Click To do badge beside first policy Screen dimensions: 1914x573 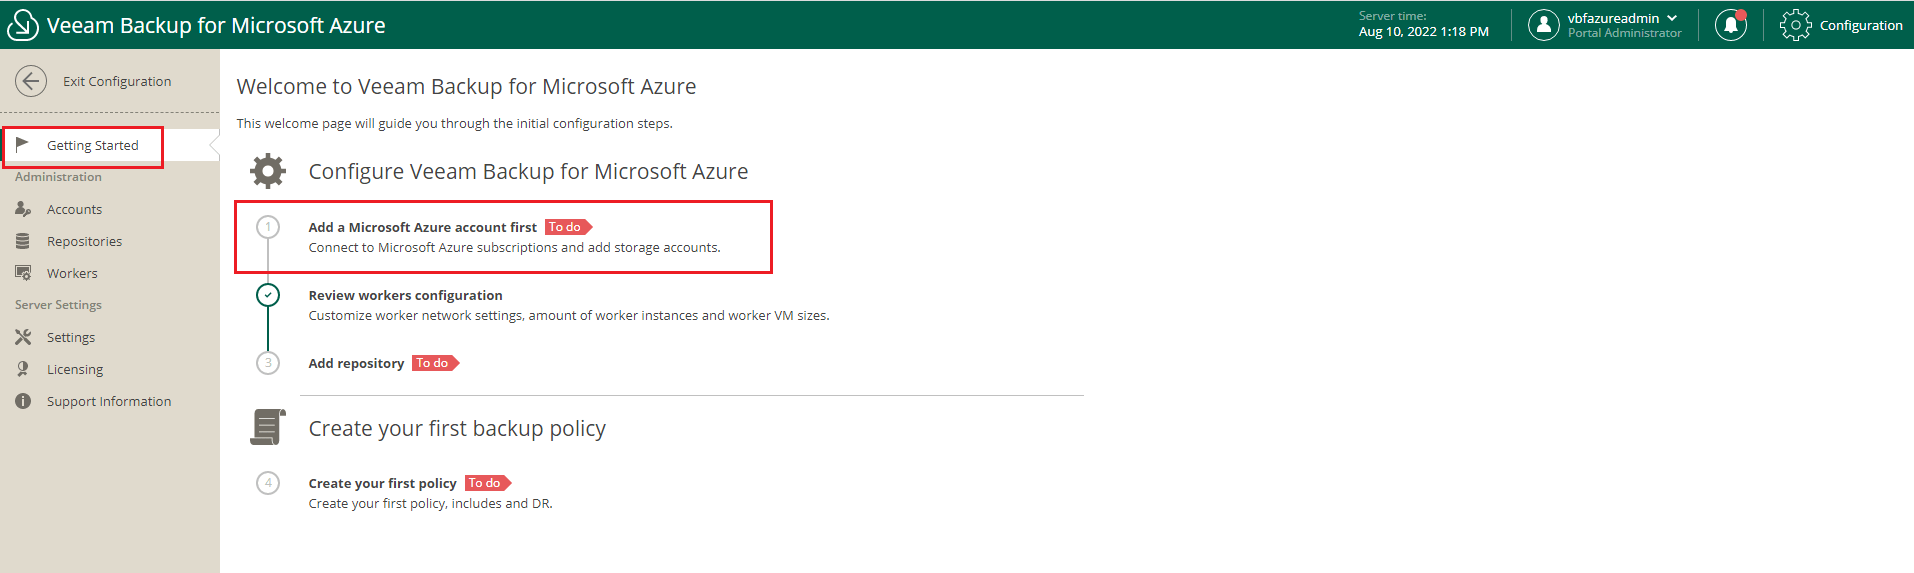click(488, 483)
